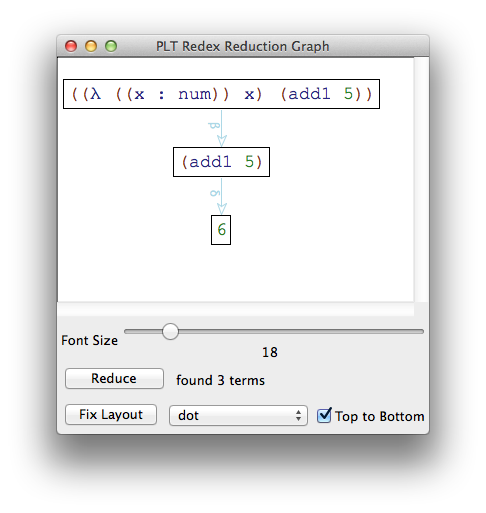Click the red close window button
Screen dimensions: 486x513
pos(71,46)
